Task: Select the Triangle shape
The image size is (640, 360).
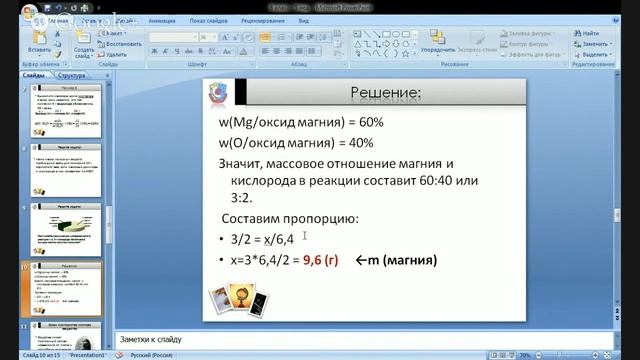Action: click(357, 44)
